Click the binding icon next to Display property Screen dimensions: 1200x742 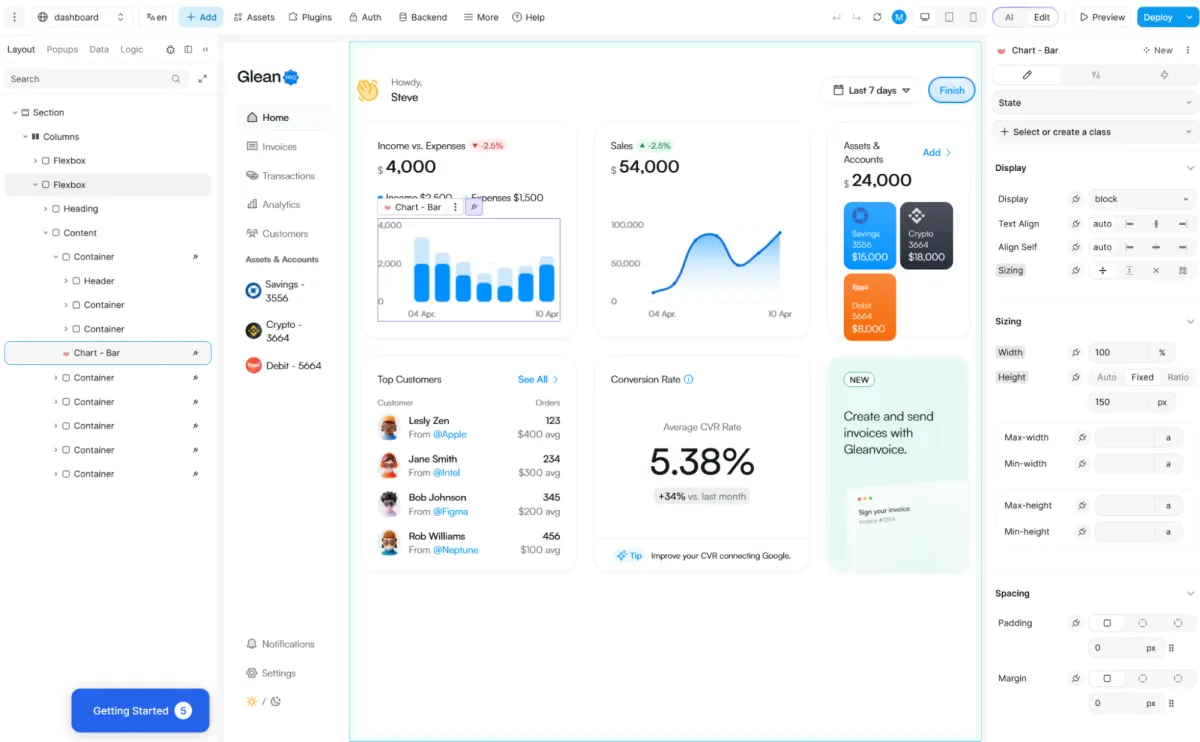pos(1076,199)
